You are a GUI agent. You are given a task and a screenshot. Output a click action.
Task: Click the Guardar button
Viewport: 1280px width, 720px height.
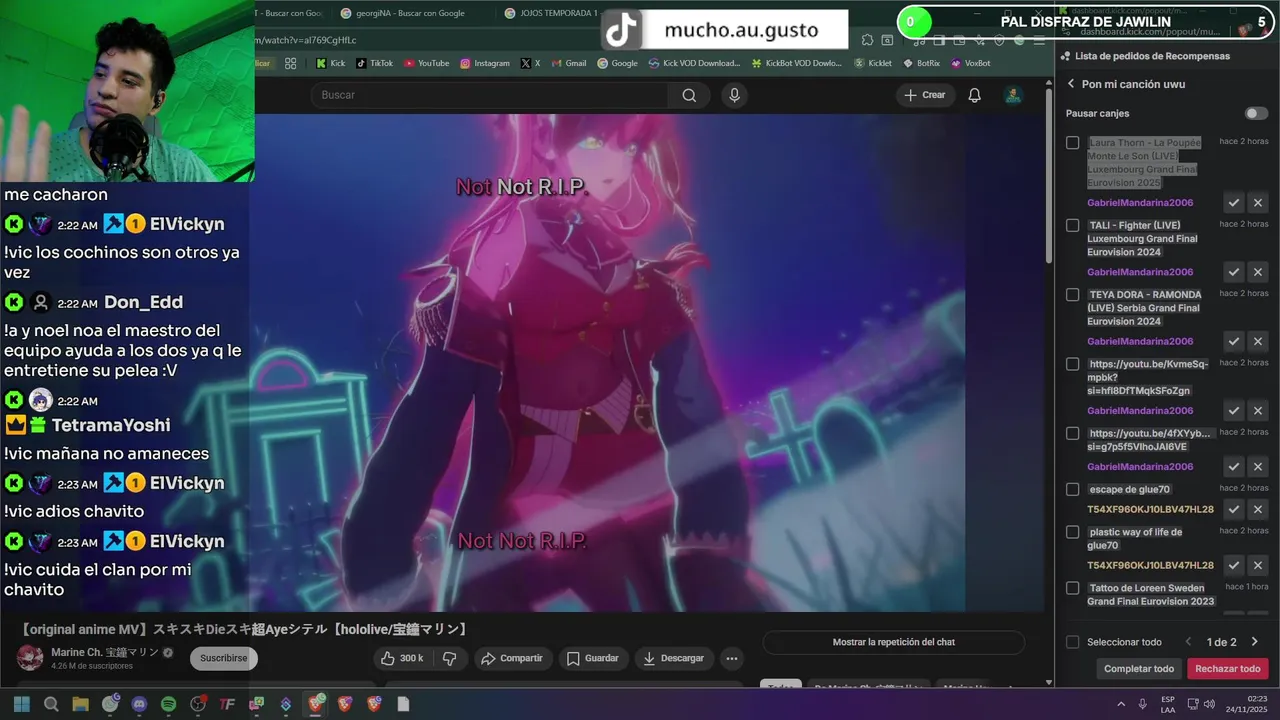593,658
